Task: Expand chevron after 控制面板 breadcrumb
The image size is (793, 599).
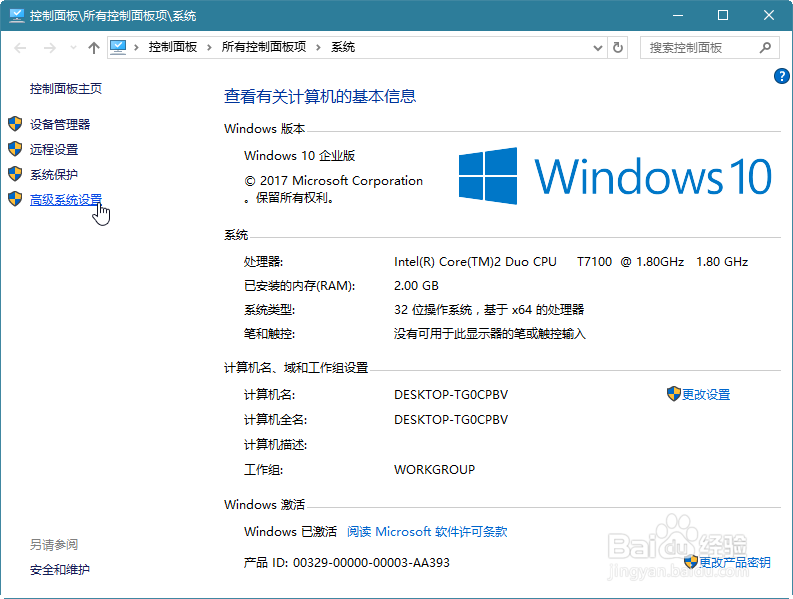Action: 209,48
